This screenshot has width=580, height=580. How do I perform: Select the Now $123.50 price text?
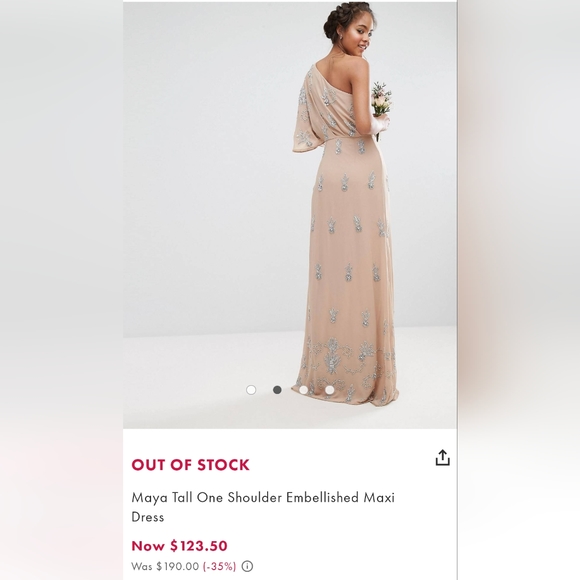pos(179,546)
